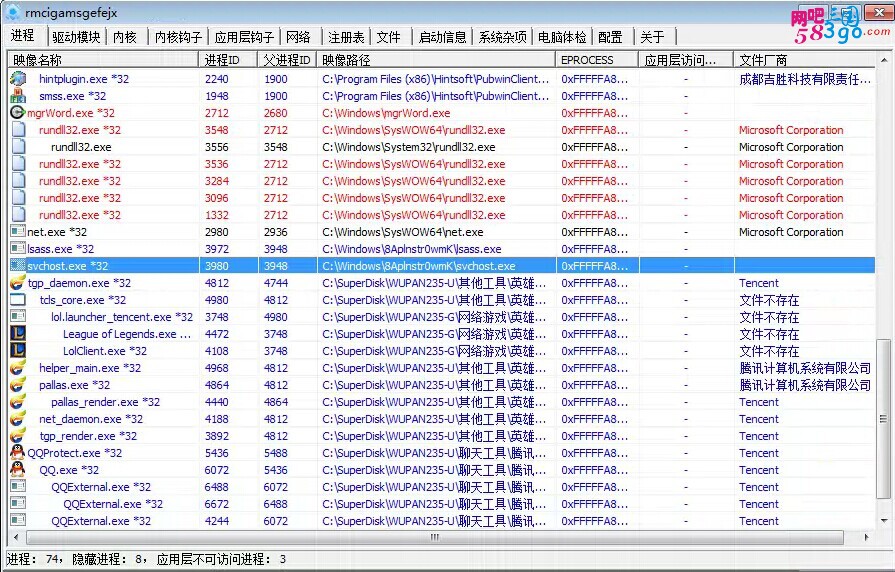This screenshot has width=895, height=572.
Task: Click the mgrWord.exe clock icon
Action: (18, 112)
